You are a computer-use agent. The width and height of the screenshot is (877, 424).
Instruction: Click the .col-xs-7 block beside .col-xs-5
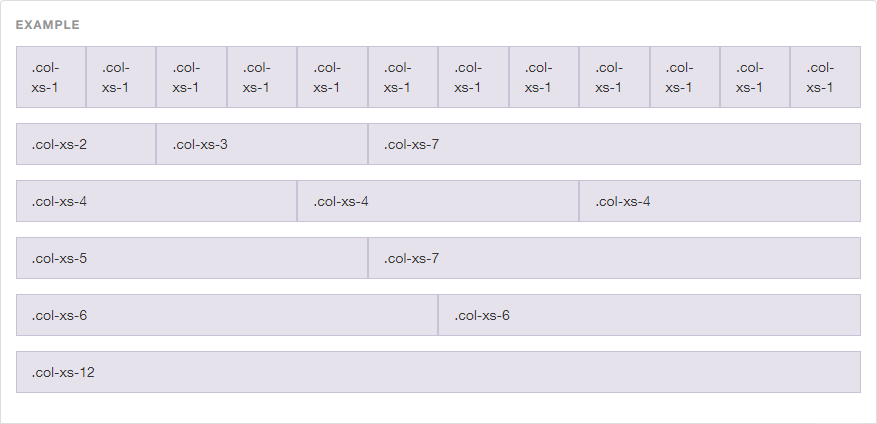point(614,258)
